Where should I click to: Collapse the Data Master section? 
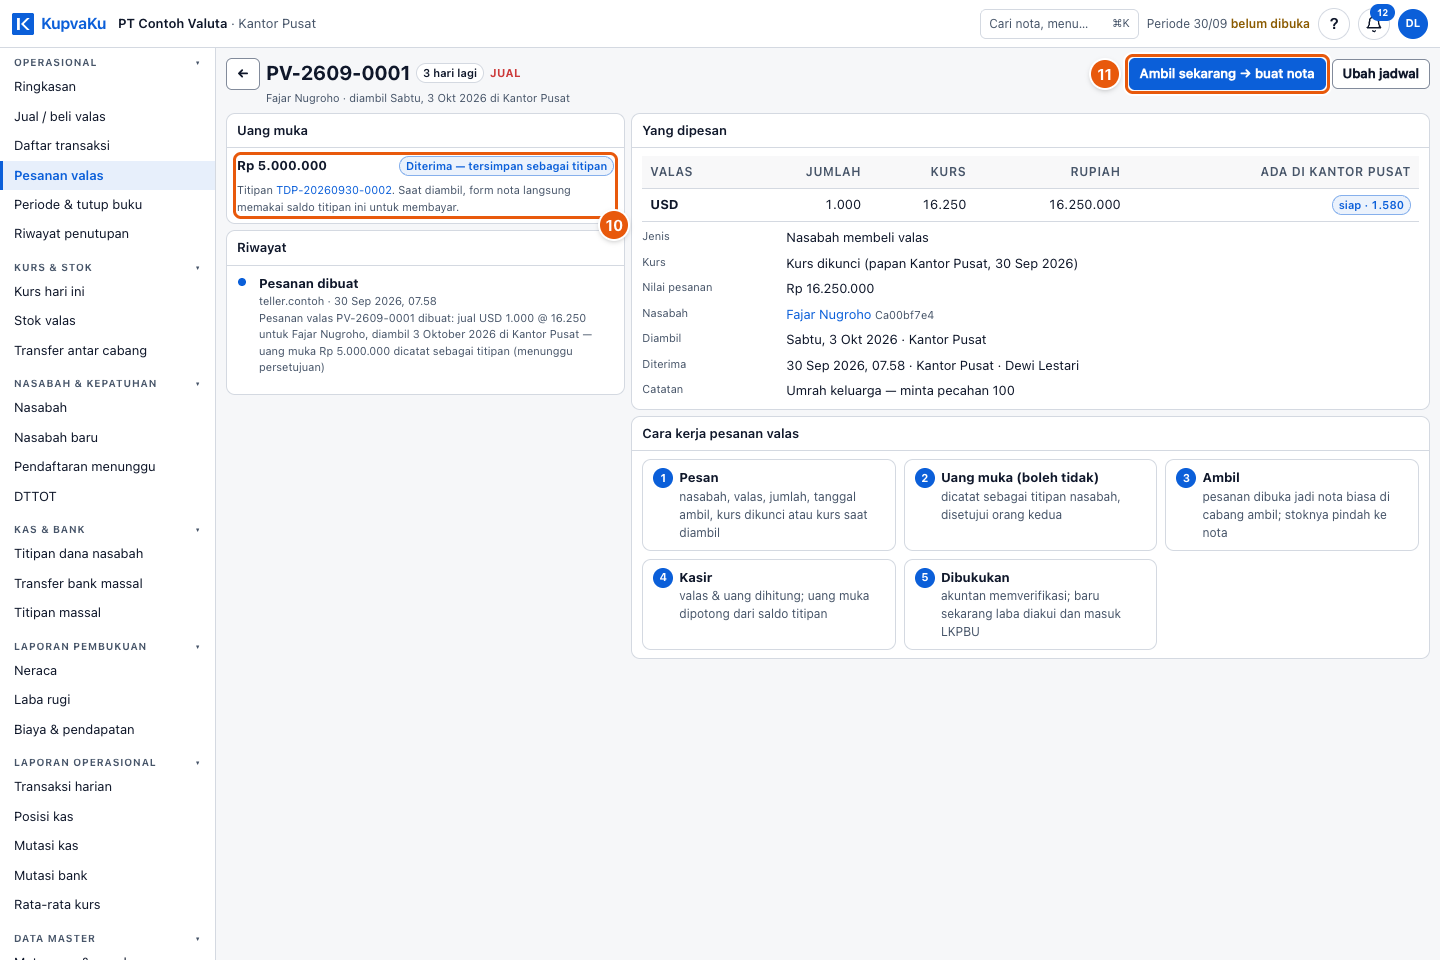pyautogui.click(x=198, y=939)
